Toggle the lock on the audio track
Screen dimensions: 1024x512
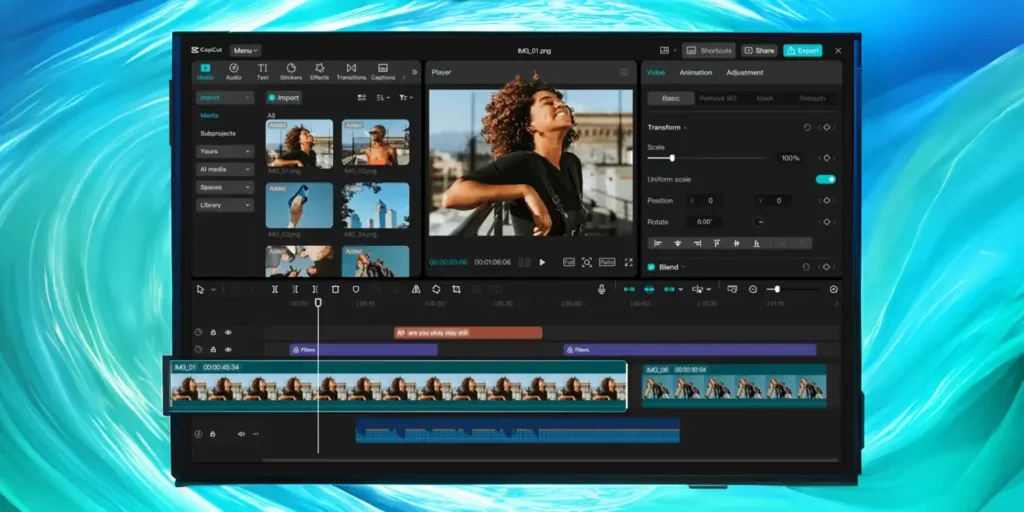point(213,434)
